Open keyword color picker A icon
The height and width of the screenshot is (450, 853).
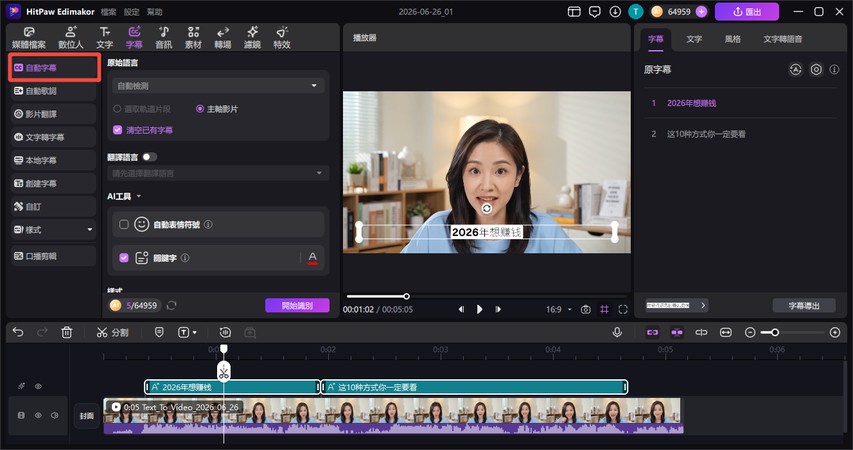tap(312, 257)
